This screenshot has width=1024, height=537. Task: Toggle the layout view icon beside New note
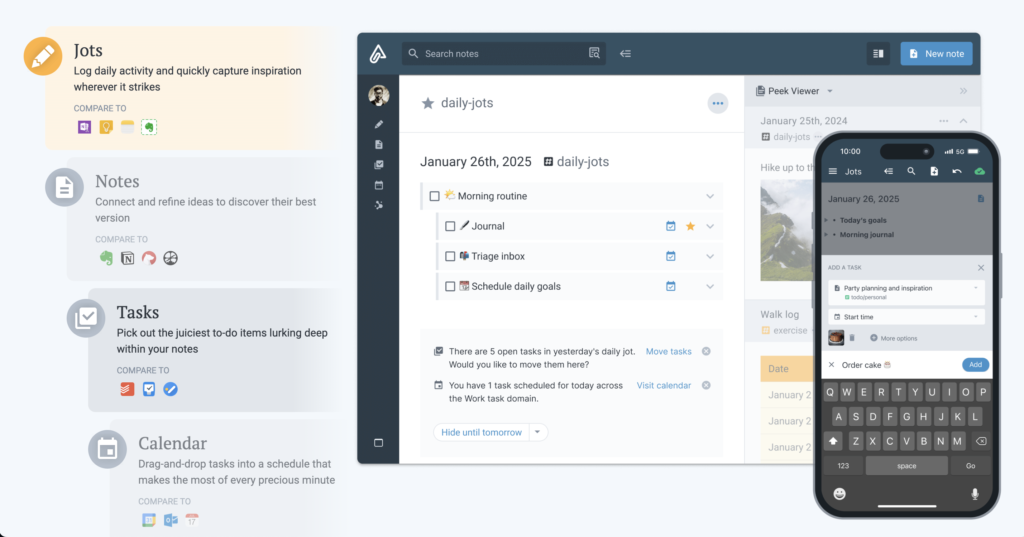click(878, 54)
